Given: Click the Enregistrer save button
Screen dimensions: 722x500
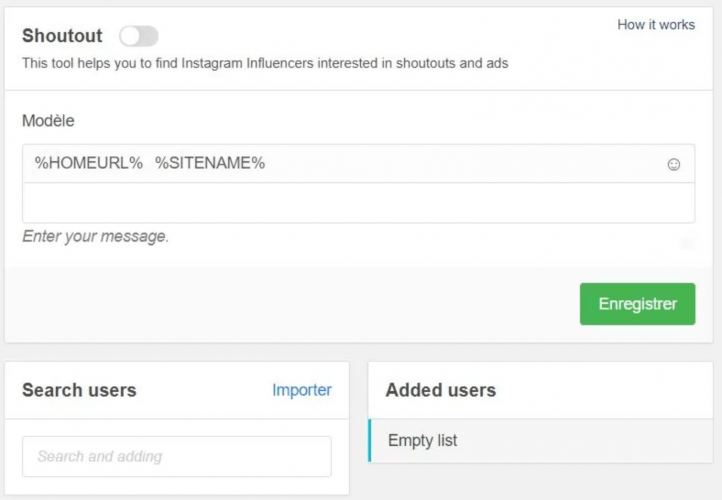Looking at the screenshot, I should point(637,304).
